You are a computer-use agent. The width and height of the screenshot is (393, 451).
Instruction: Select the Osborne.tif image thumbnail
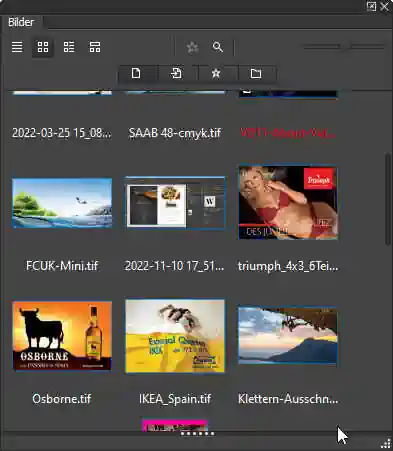coord(62,336)
